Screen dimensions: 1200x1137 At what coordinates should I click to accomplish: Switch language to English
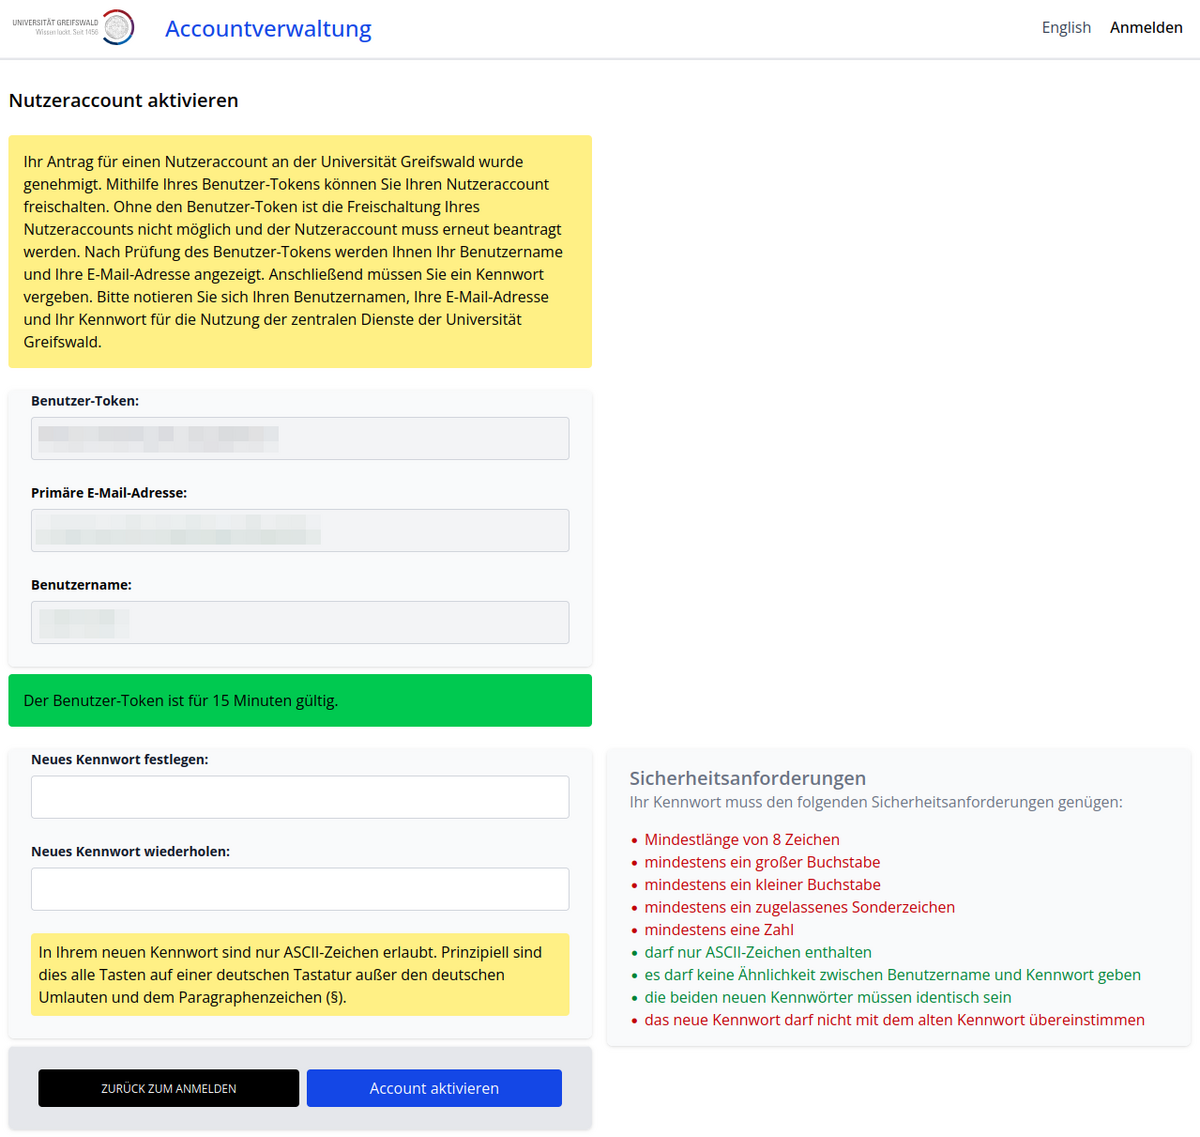click(x=1065, y=28)
